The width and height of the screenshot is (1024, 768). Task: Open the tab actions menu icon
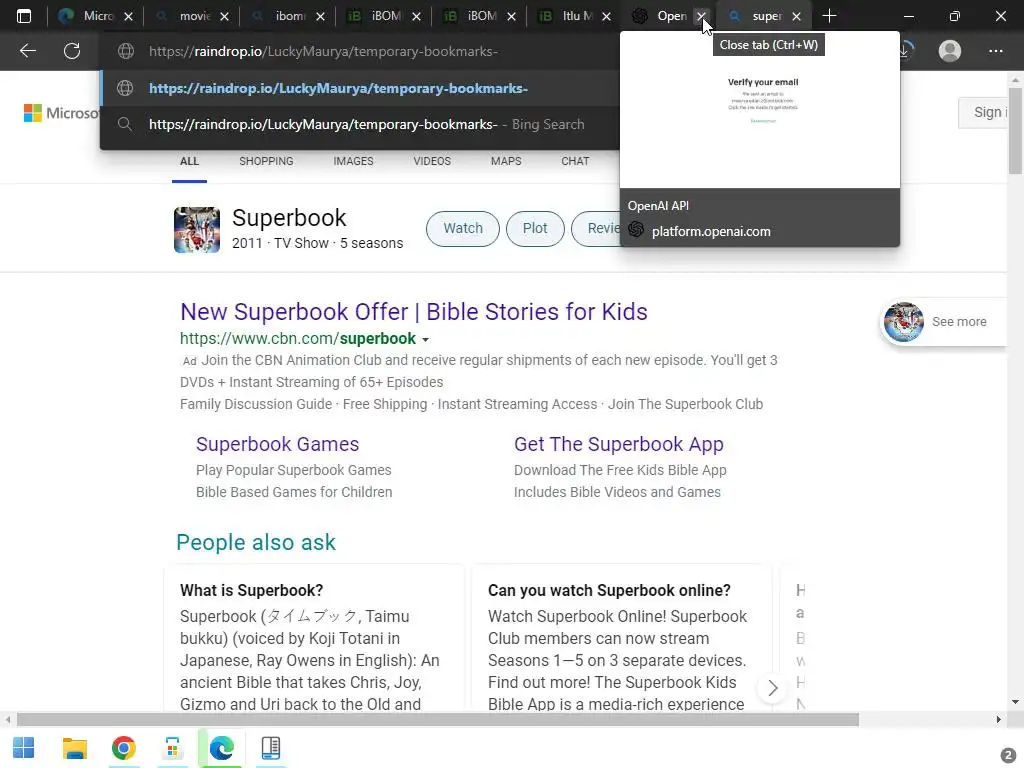[x=24, y=16]
